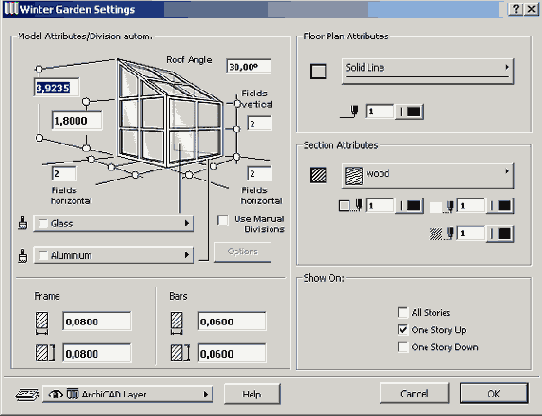The width and height of the screenshot is (542, 416).
Task: Edit the Fields vertical value box
Action: [259, 123]
